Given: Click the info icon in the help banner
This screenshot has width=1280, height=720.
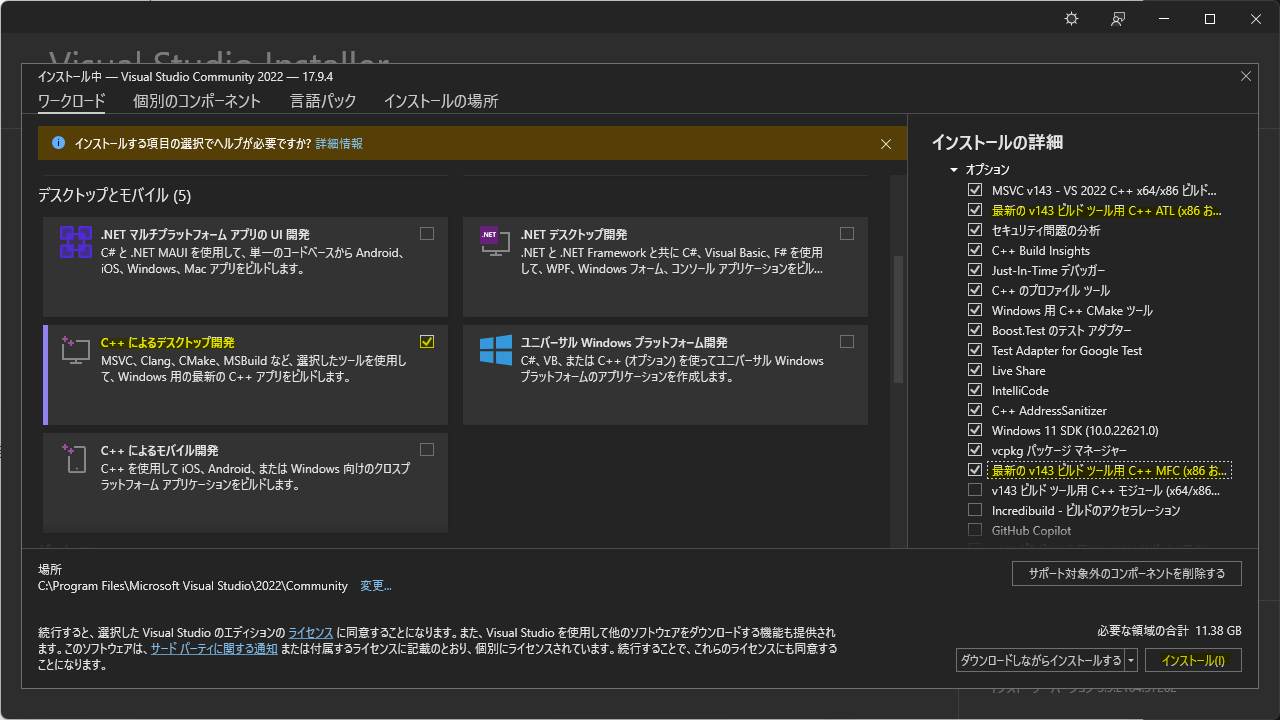Looking at the screenshot, I should [57, 143].
